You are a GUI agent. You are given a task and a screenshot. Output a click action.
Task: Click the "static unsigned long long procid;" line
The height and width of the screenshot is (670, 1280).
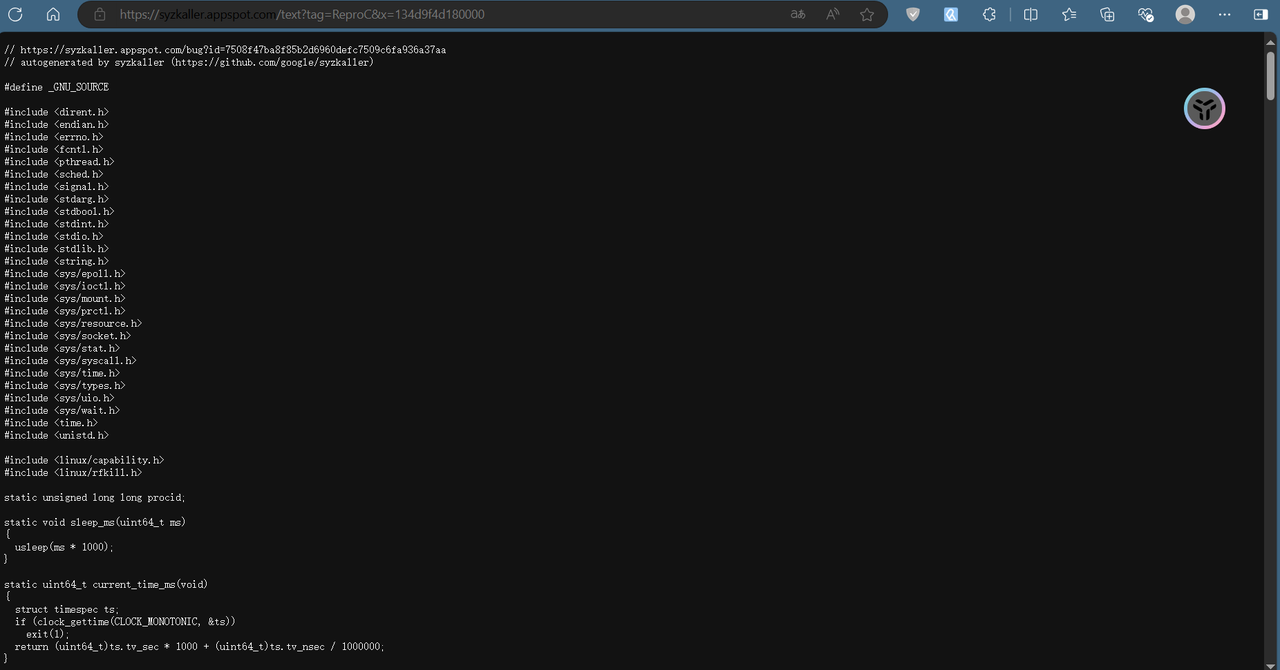(x=95, y=498)
